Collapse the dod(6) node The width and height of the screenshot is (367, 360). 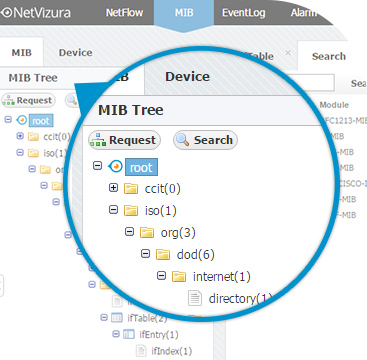[145, 254]
